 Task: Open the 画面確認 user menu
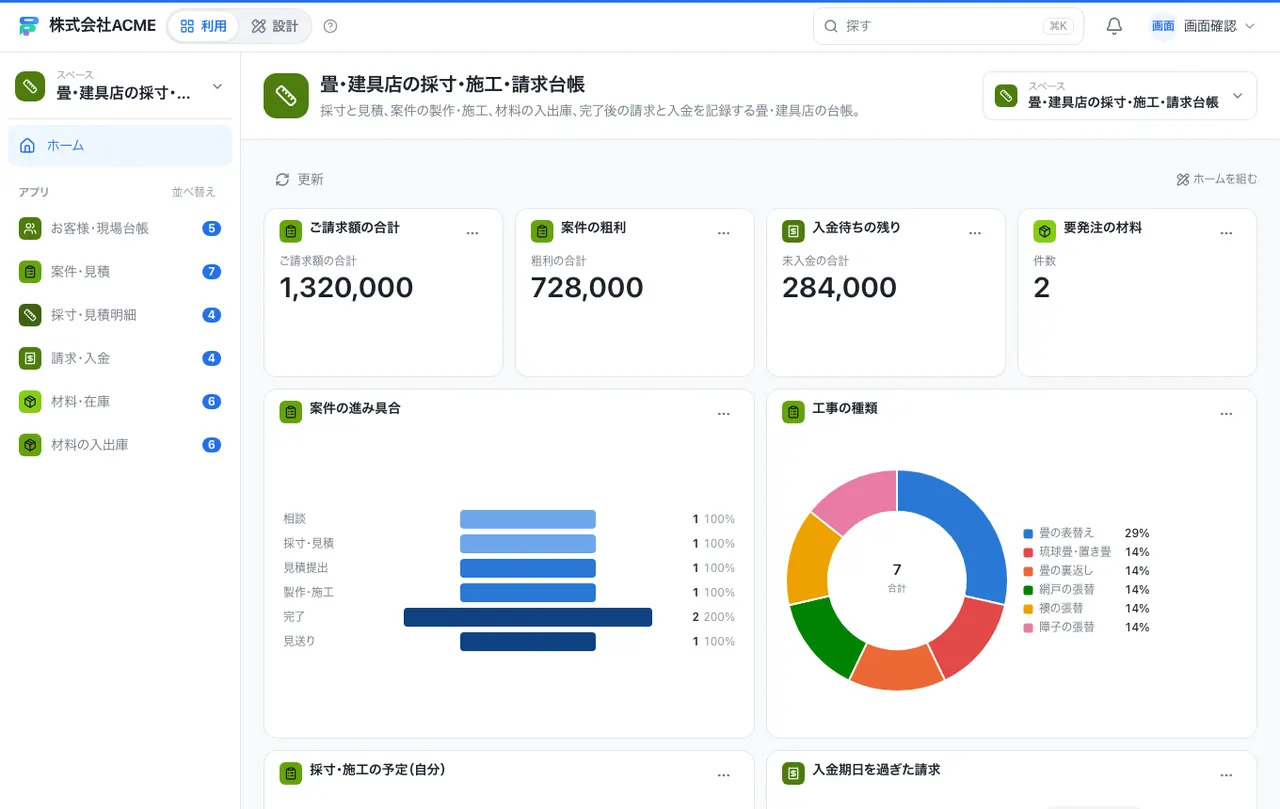point(1202,26)
